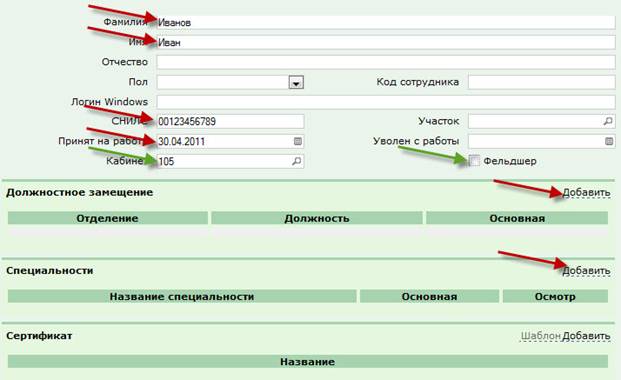Viewport: 621px width, 380px height.
Task: Open calendar picker for Принят на работу date
Action: point(298,141)
